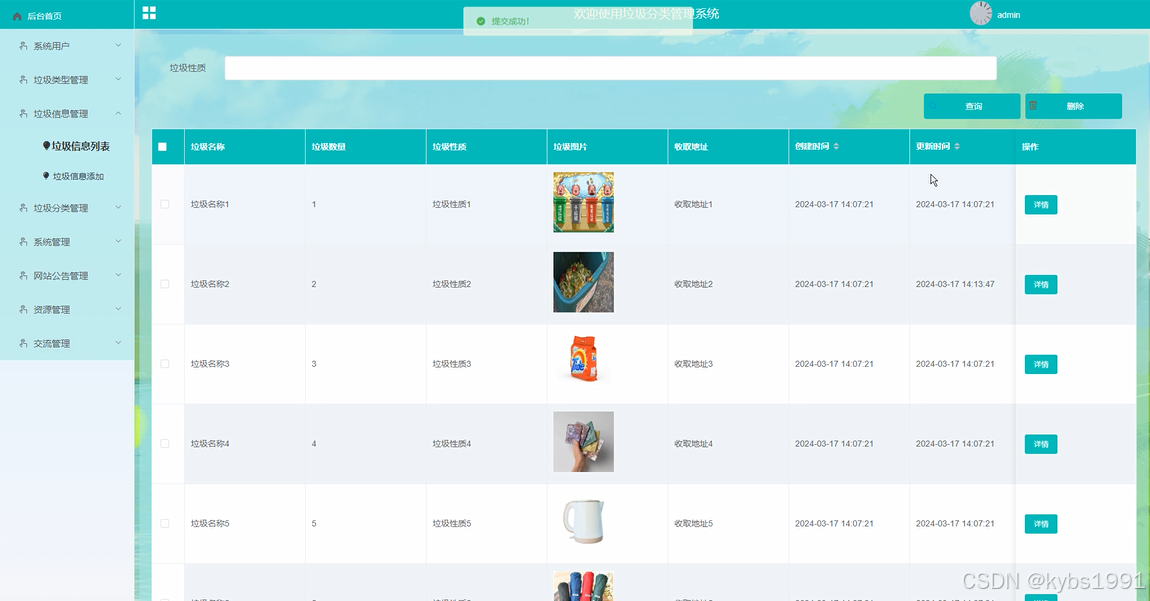
Task: Open the 垃圾信息列表 submenu item
Action: [81, 146]
